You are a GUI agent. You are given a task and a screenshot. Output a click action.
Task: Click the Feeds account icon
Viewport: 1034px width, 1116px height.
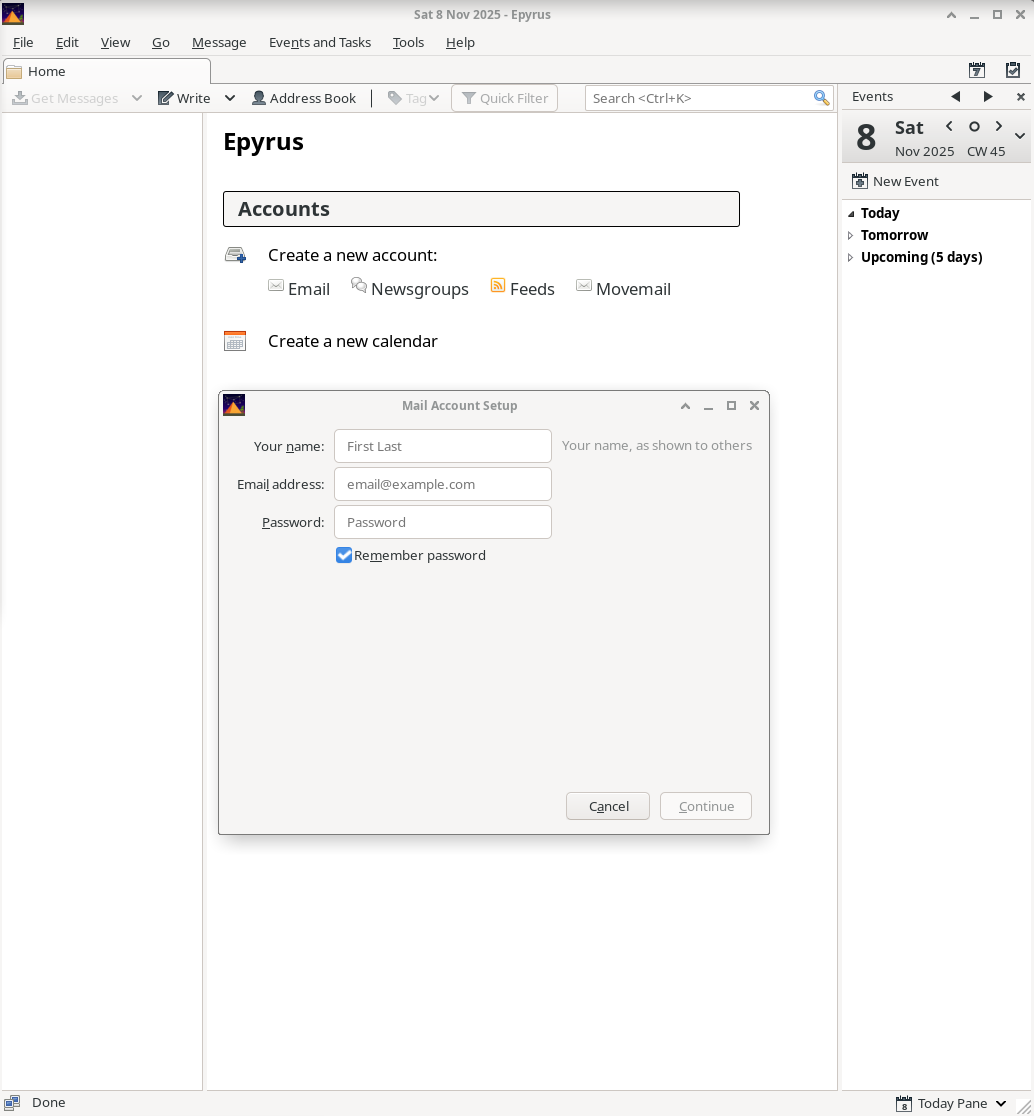[498, 286]
